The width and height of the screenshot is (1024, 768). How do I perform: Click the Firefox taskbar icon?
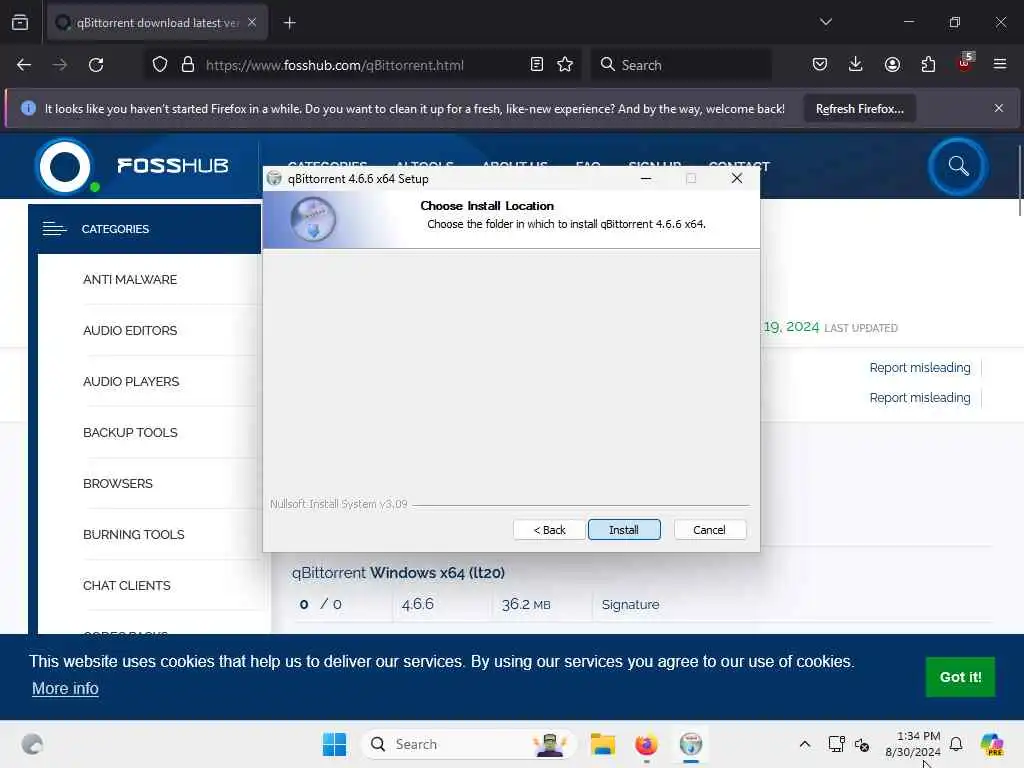point(646,744)
